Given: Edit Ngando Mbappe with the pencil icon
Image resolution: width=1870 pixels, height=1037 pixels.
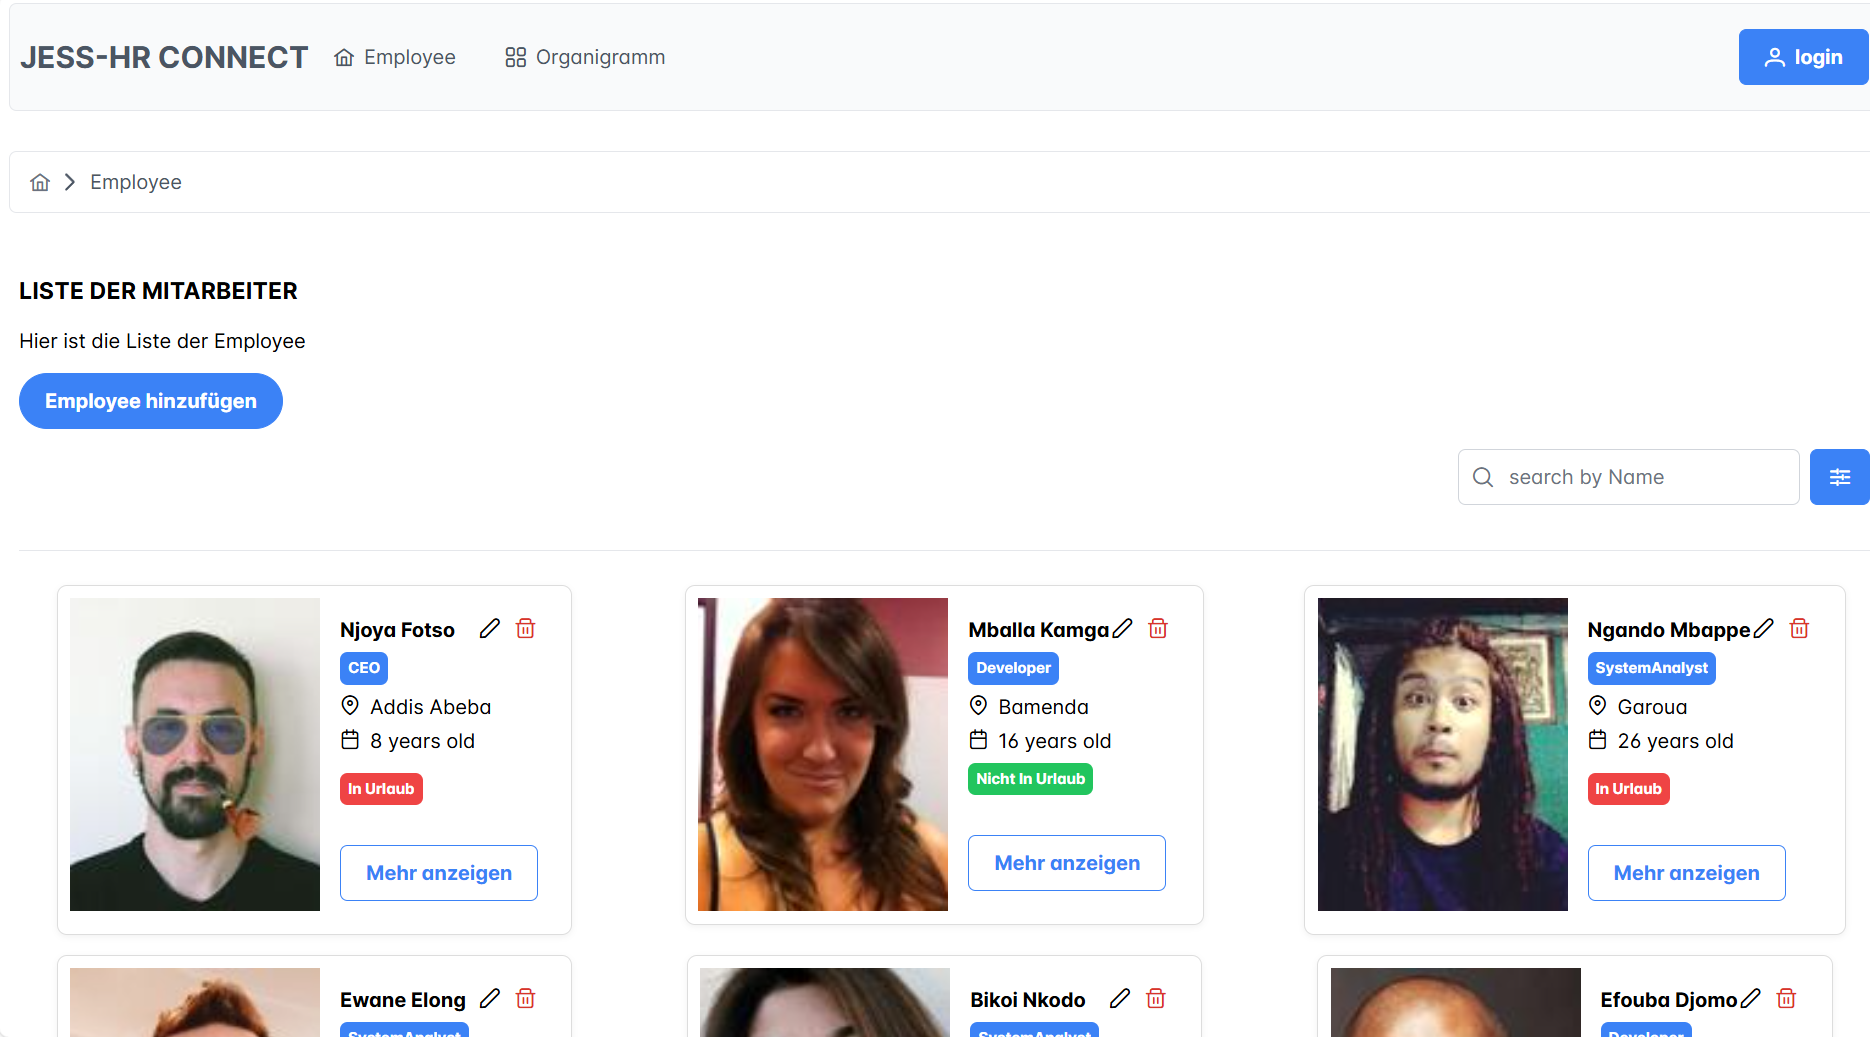Looking at the screenshot, I should click(x=1764, y=629).
